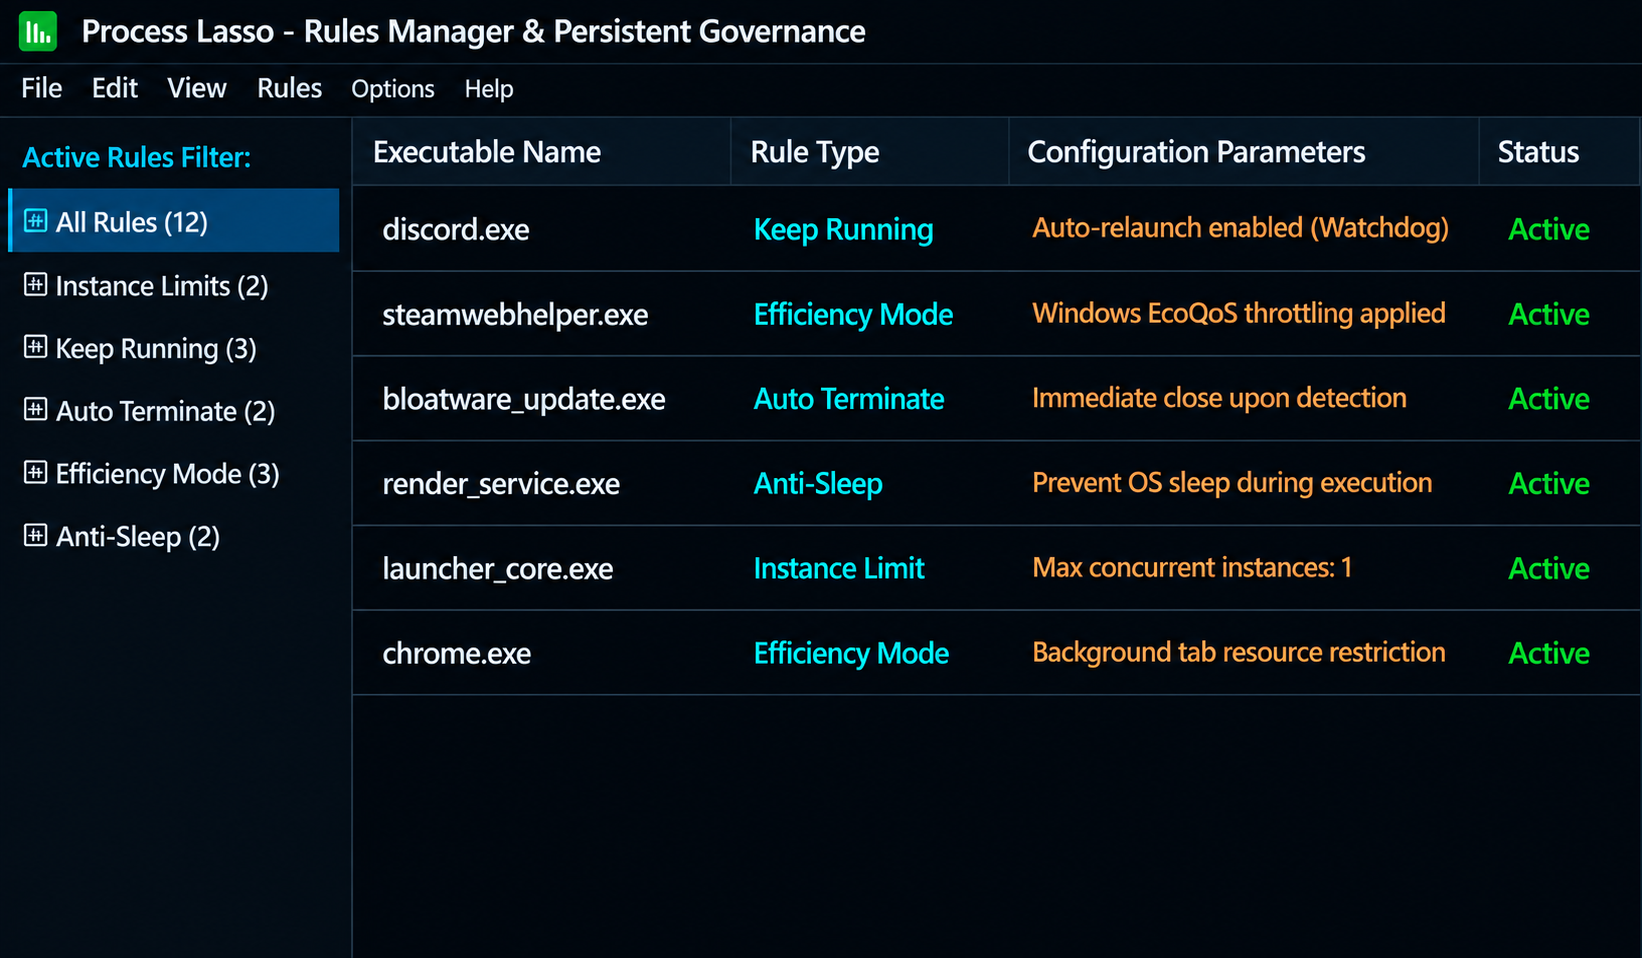The height and width of the screenshot is (958, 1642).
Task: Expand the Efficiency Mode plus icon
Action: [35, 472]
